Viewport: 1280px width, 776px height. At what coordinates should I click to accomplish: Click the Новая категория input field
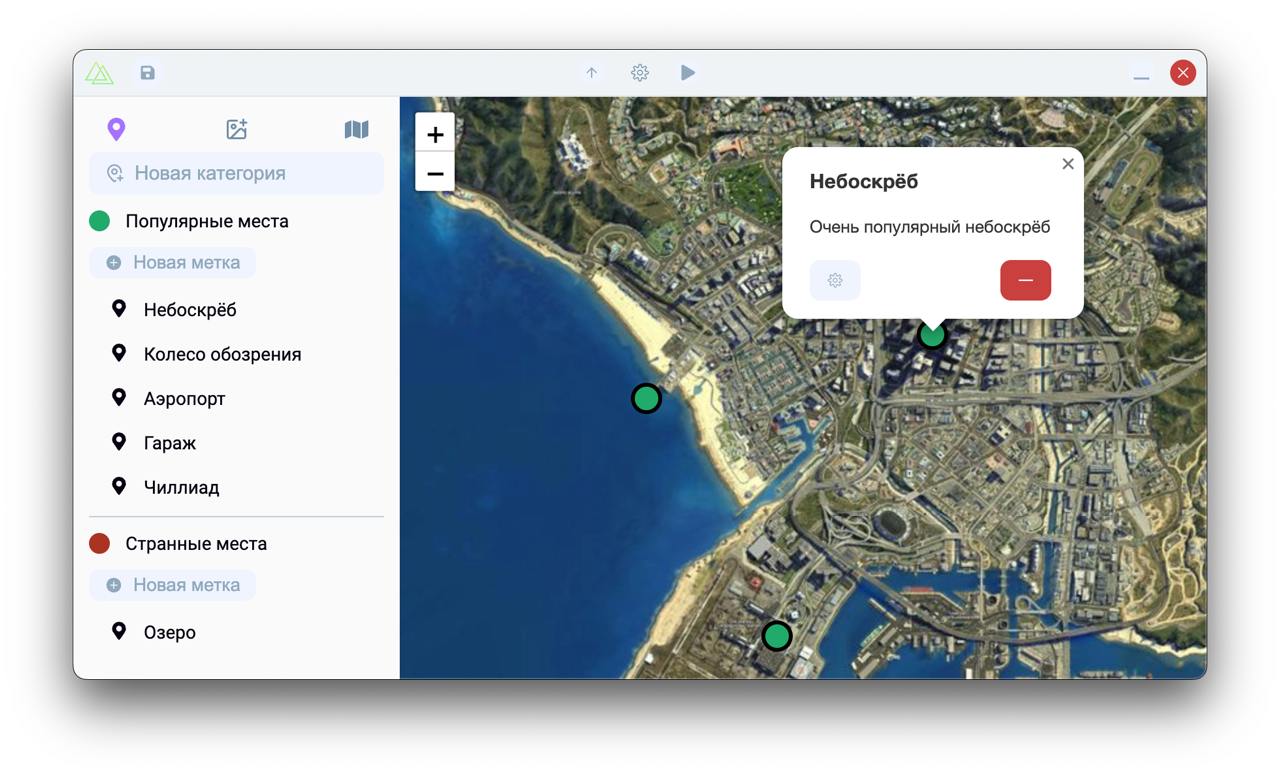tap(237, 173)
